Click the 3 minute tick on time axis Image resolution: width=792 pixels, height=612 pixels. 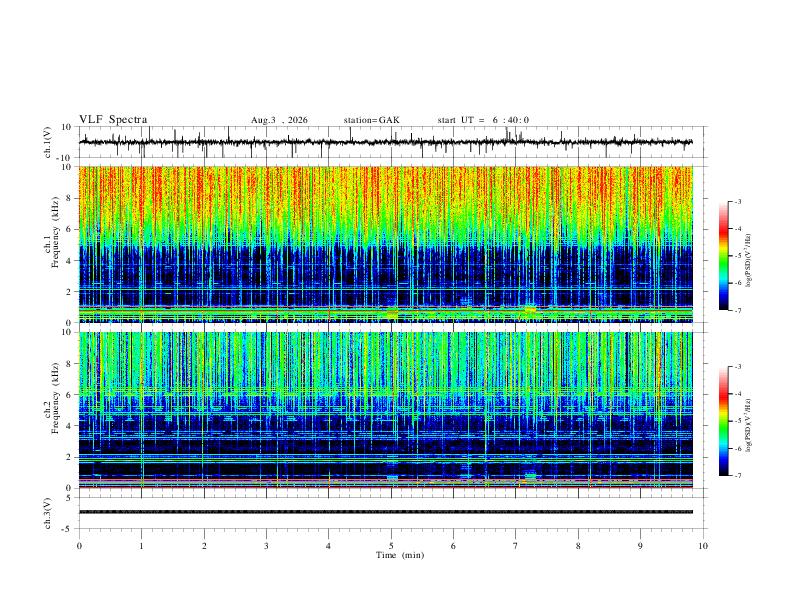pyautogui.click(x=266, y=546)
